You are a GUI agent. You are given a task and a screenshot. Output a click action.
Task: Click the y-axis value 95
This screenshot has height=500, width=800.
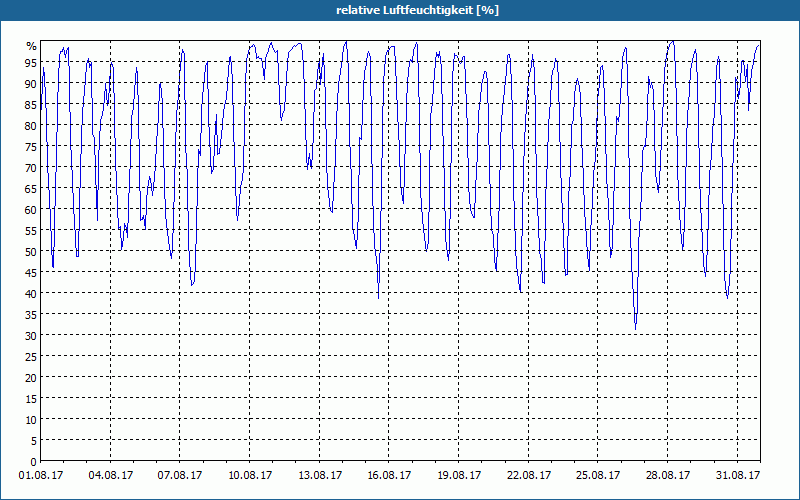click(x=31, y=63)
